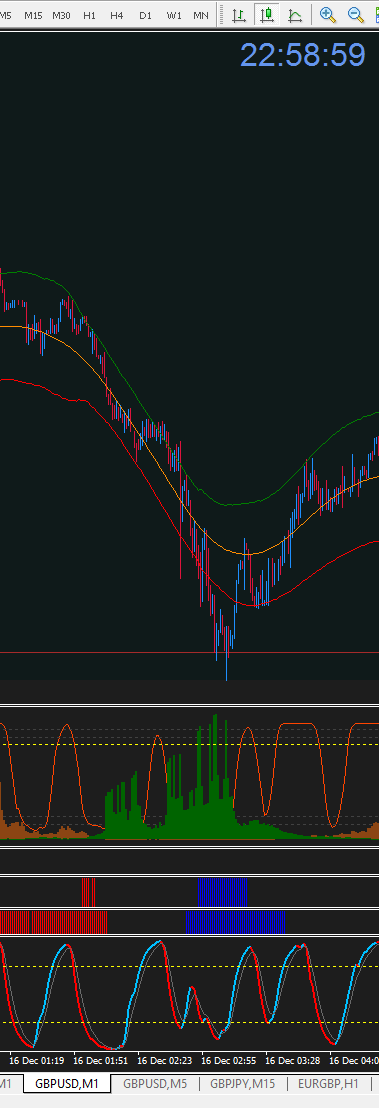The height and width of the screenshot is (1108, 379).
Task: Click the lower long blue signal block
Action: (x=235, y=922)
